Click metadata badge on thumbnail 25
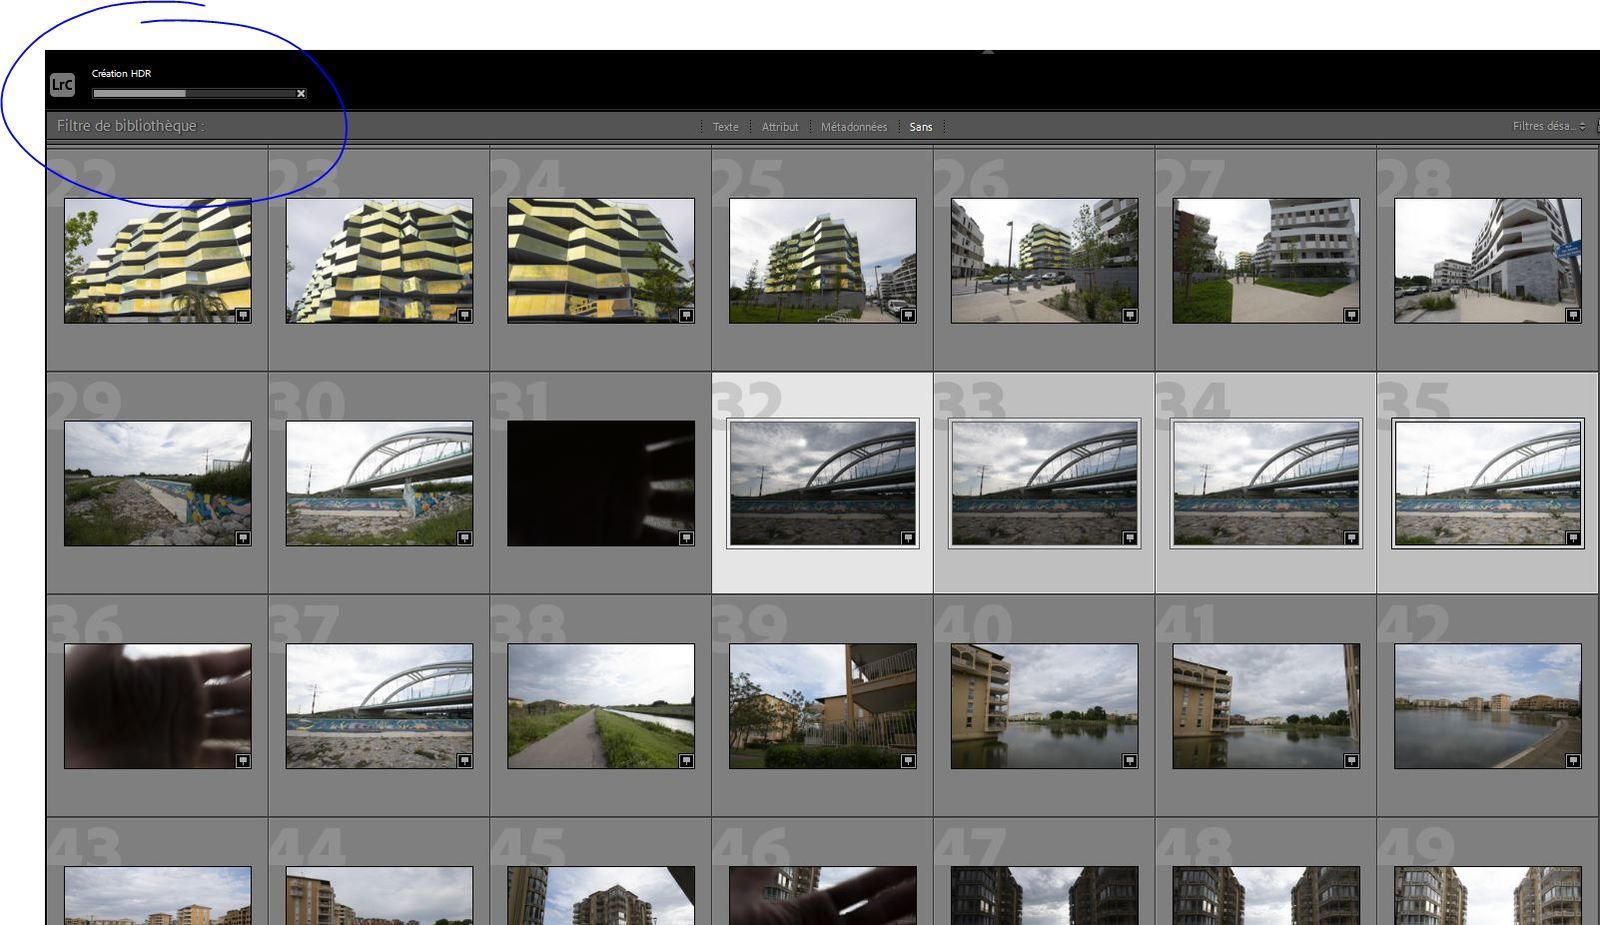Screen dimensions: 1600x925 908,315
